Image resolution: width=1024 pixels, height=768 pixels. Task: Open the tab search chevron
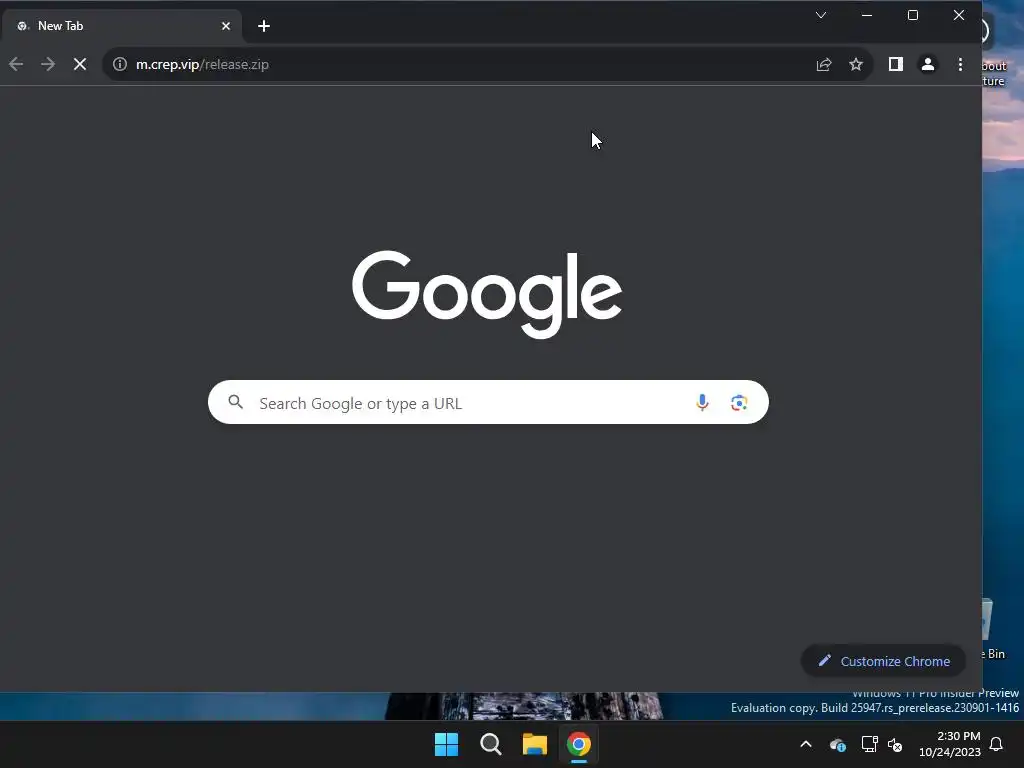(x=821, y=15)
